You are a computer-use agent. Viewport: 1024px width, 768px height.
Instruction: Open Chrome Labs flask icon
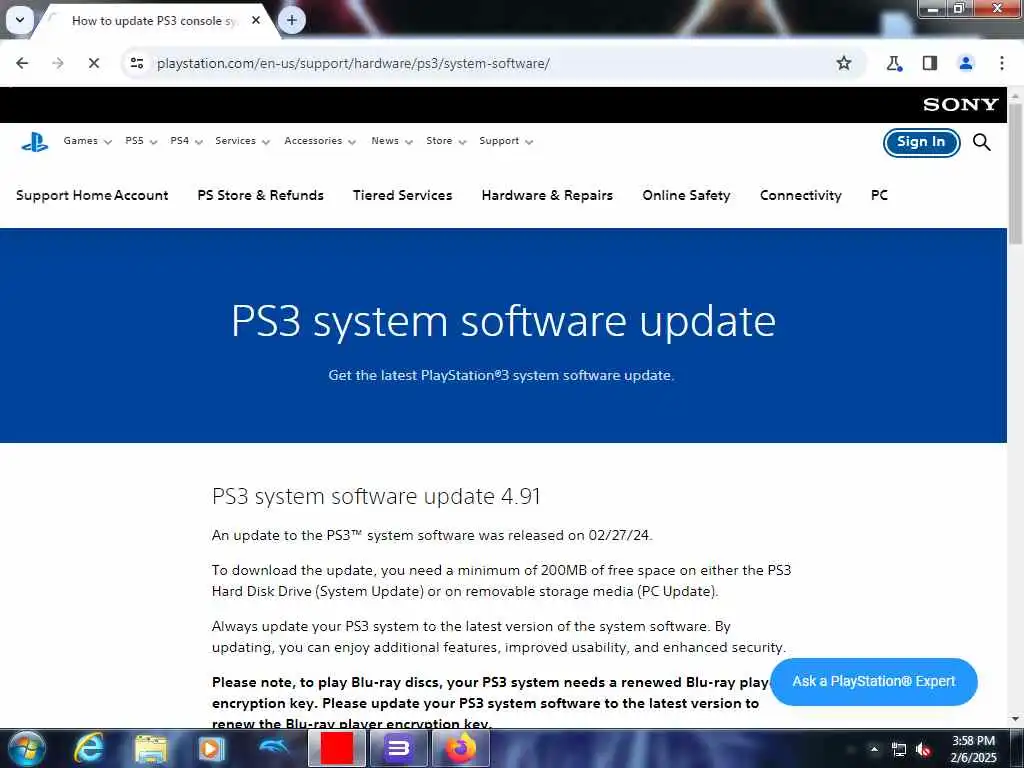tap(894, 63)
